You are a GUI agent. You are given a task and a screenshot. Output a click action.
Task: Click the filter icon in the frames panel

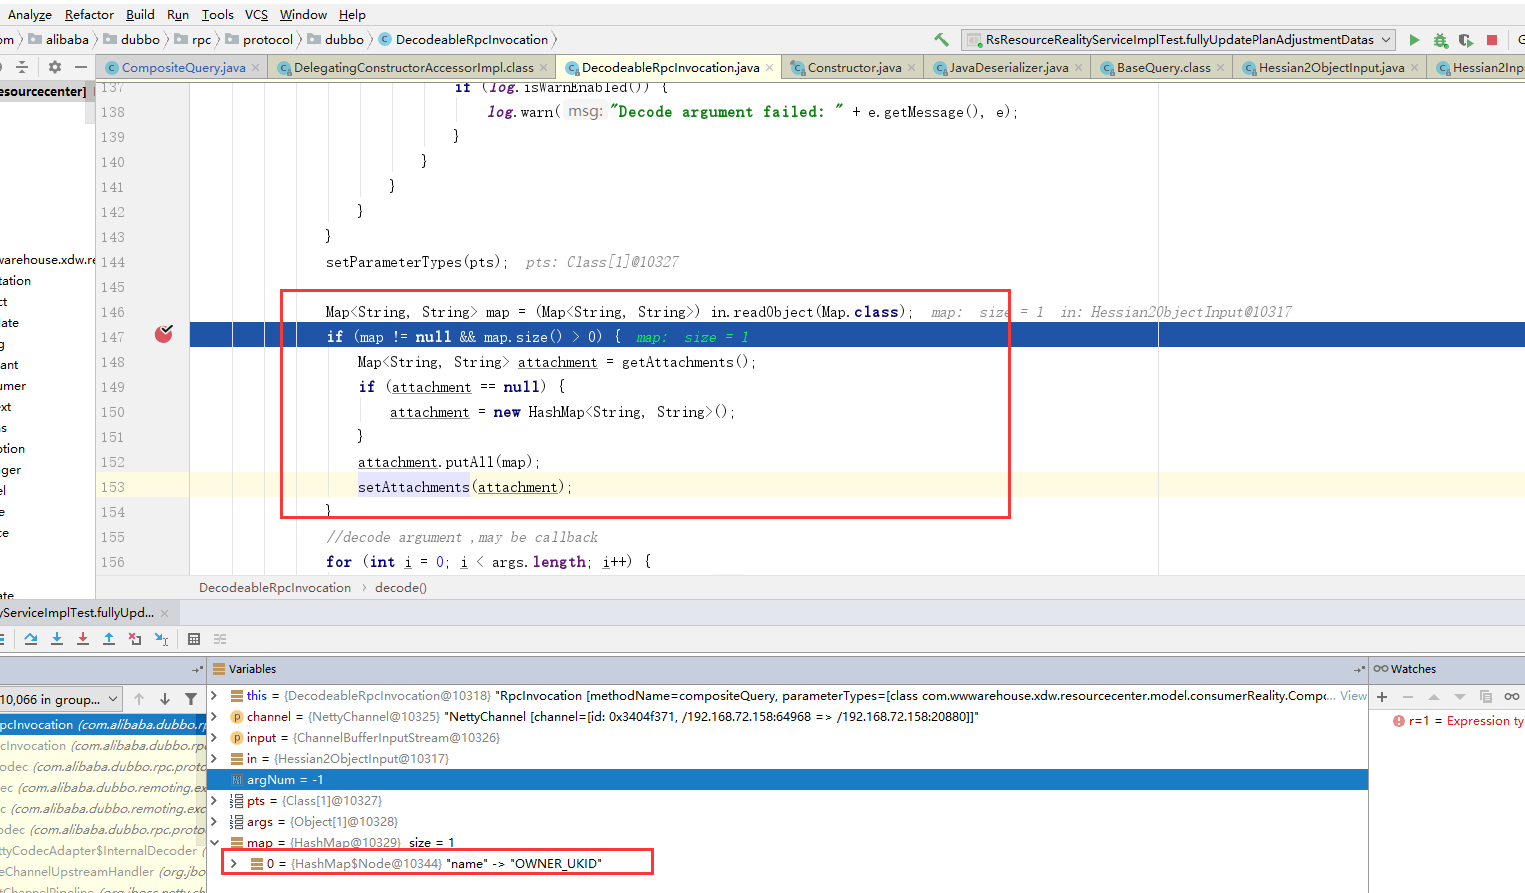click(x=190, y=698)
